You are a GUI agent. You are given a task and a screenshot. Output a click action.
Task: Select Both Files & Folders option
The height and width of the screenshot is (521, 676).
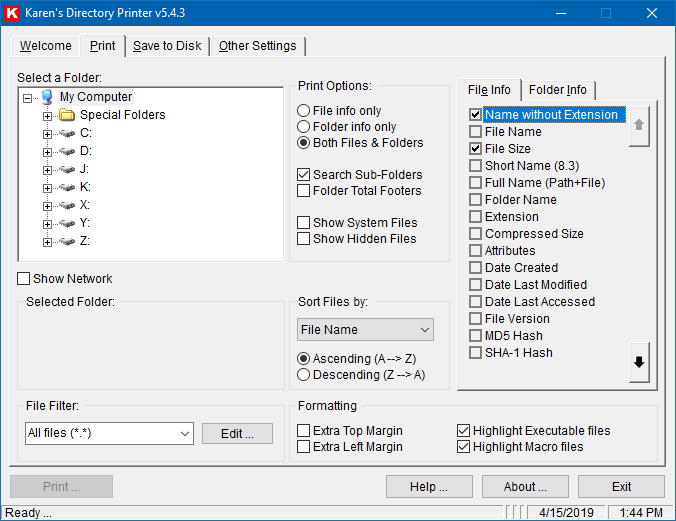click(304, 143)
